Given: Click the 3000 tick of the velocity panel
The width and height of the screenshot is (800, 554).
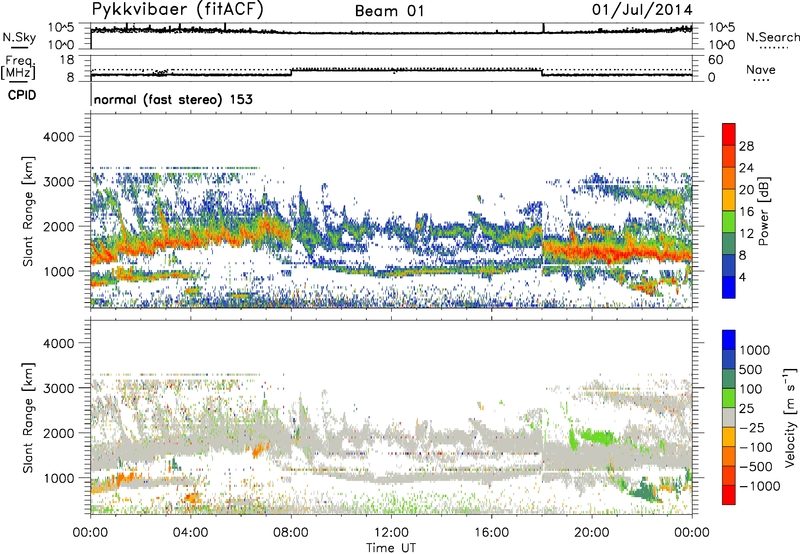Looking at the screenshot, I should click(58, 388).
